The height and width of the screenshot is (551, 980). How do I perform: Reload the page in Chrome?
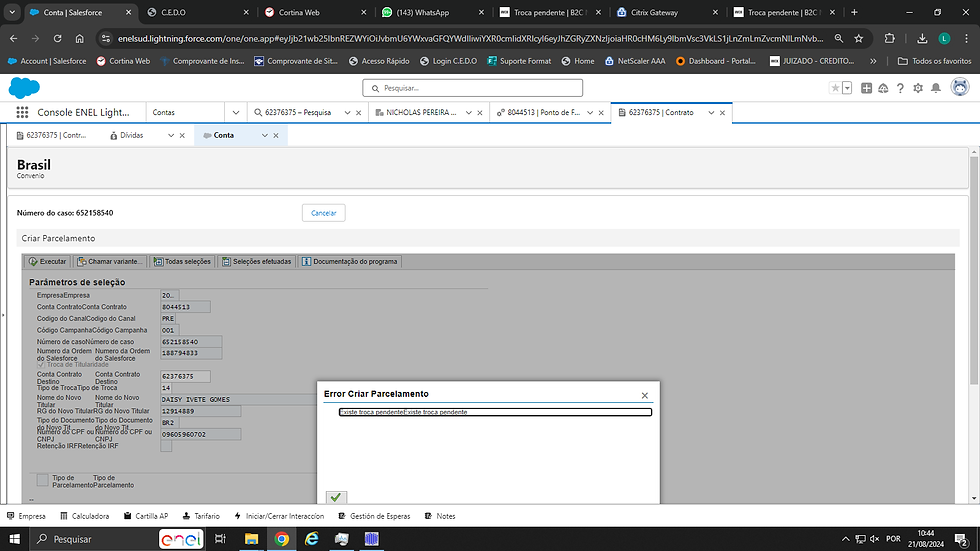(58, 39)
